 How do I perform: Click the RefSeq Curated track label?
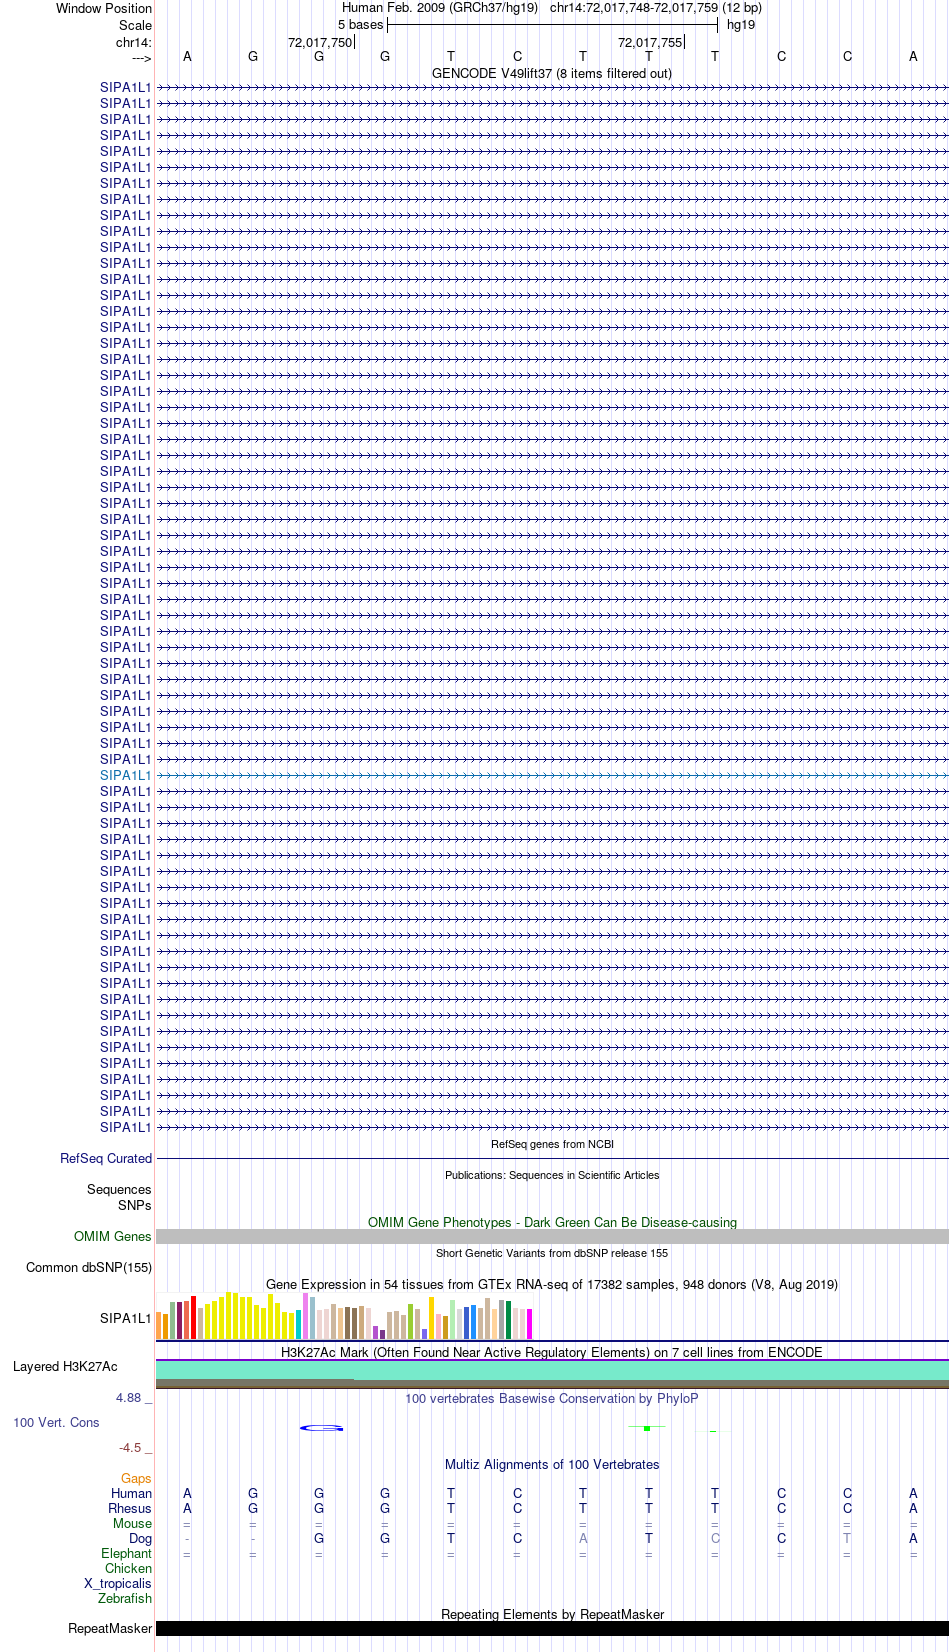point(106,1158)
